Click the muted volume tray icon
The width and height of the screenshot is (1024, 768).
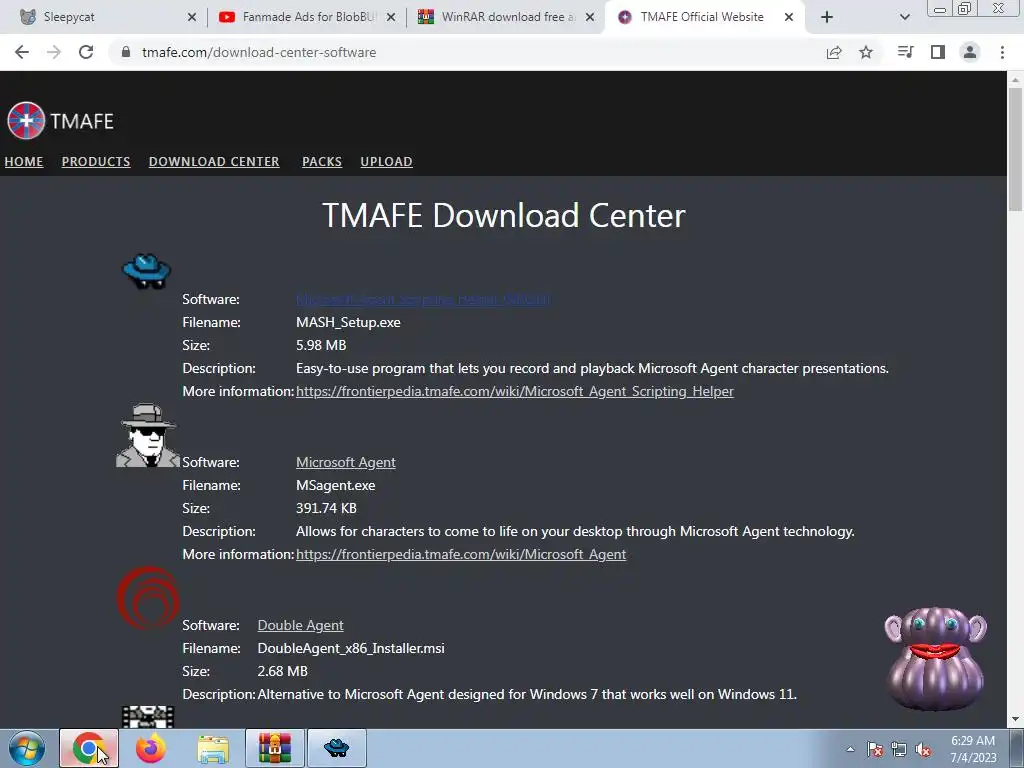tap(923, 750)
